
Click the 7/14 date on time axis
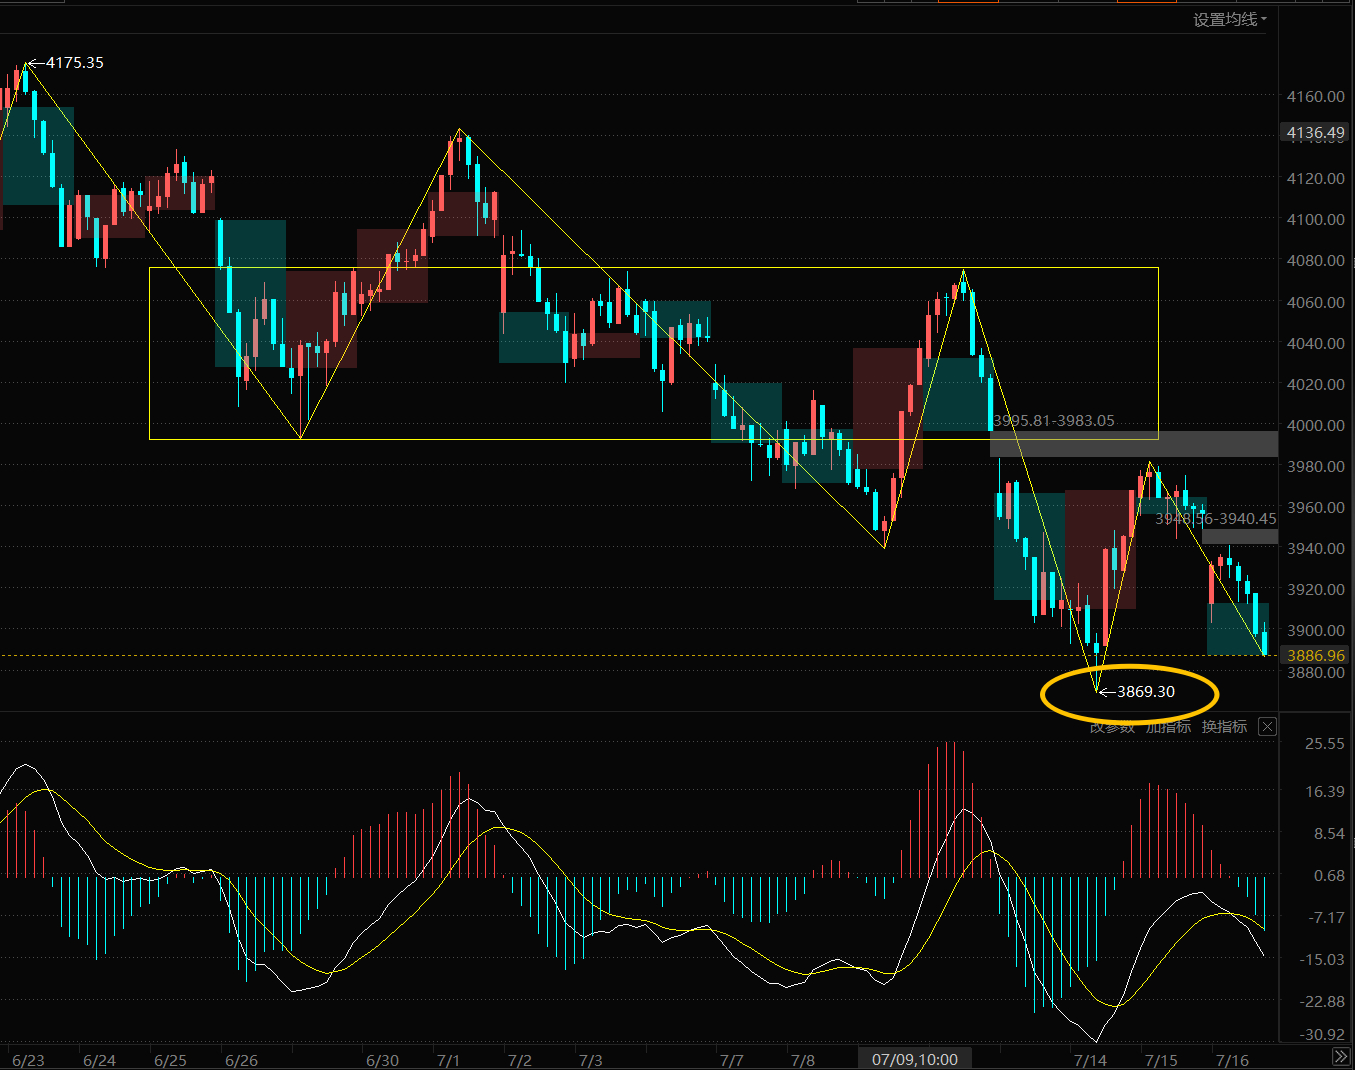(1090, 1060)
